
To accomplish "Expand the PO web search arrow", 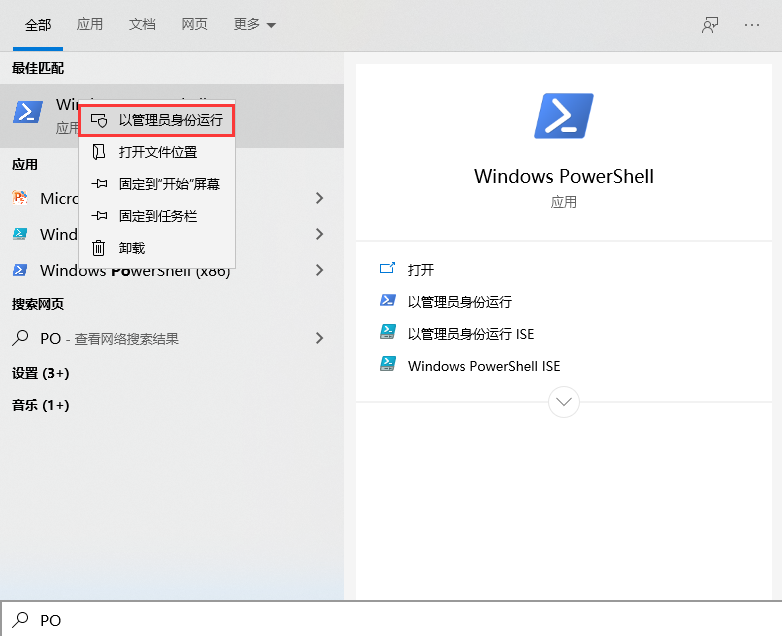I will click(x=319, y=338).
